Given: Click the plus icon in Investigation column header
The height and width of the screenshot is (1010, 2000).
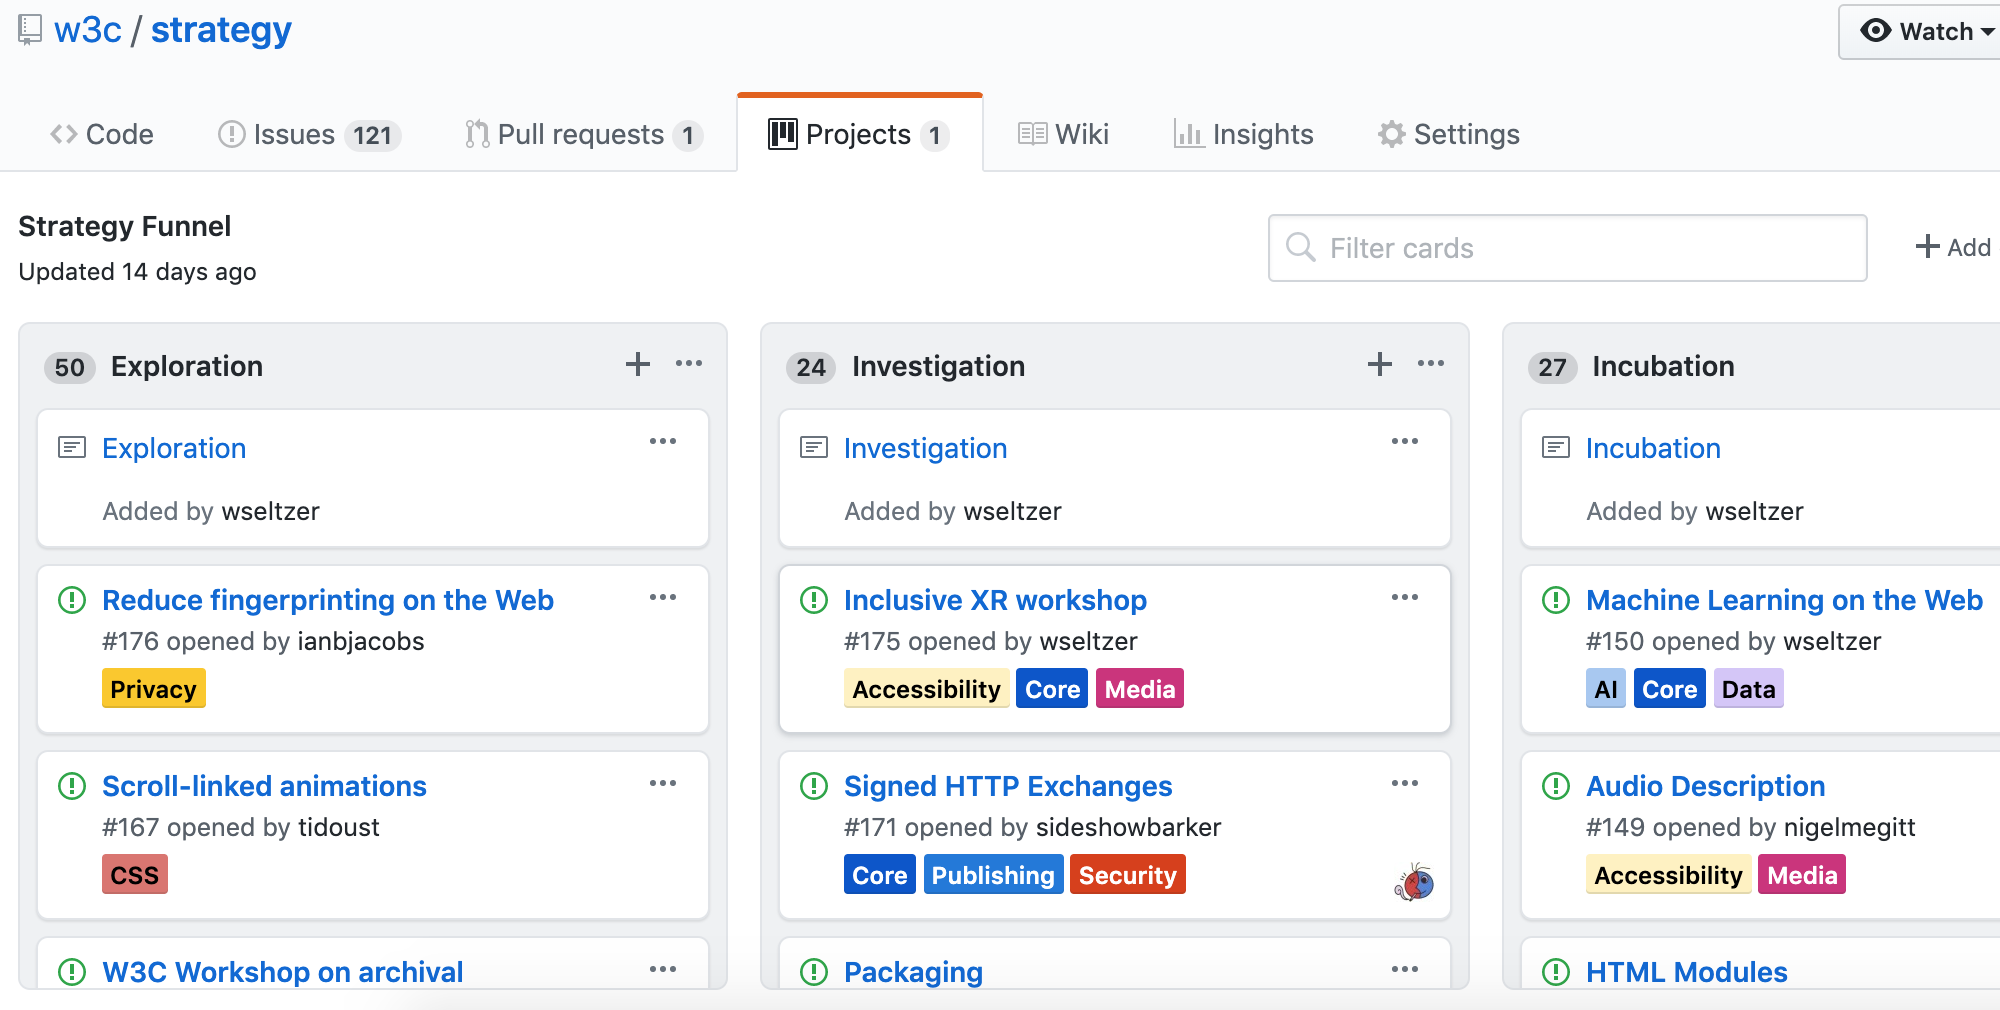Looking at the screenshot, I should coord(1380,365).
